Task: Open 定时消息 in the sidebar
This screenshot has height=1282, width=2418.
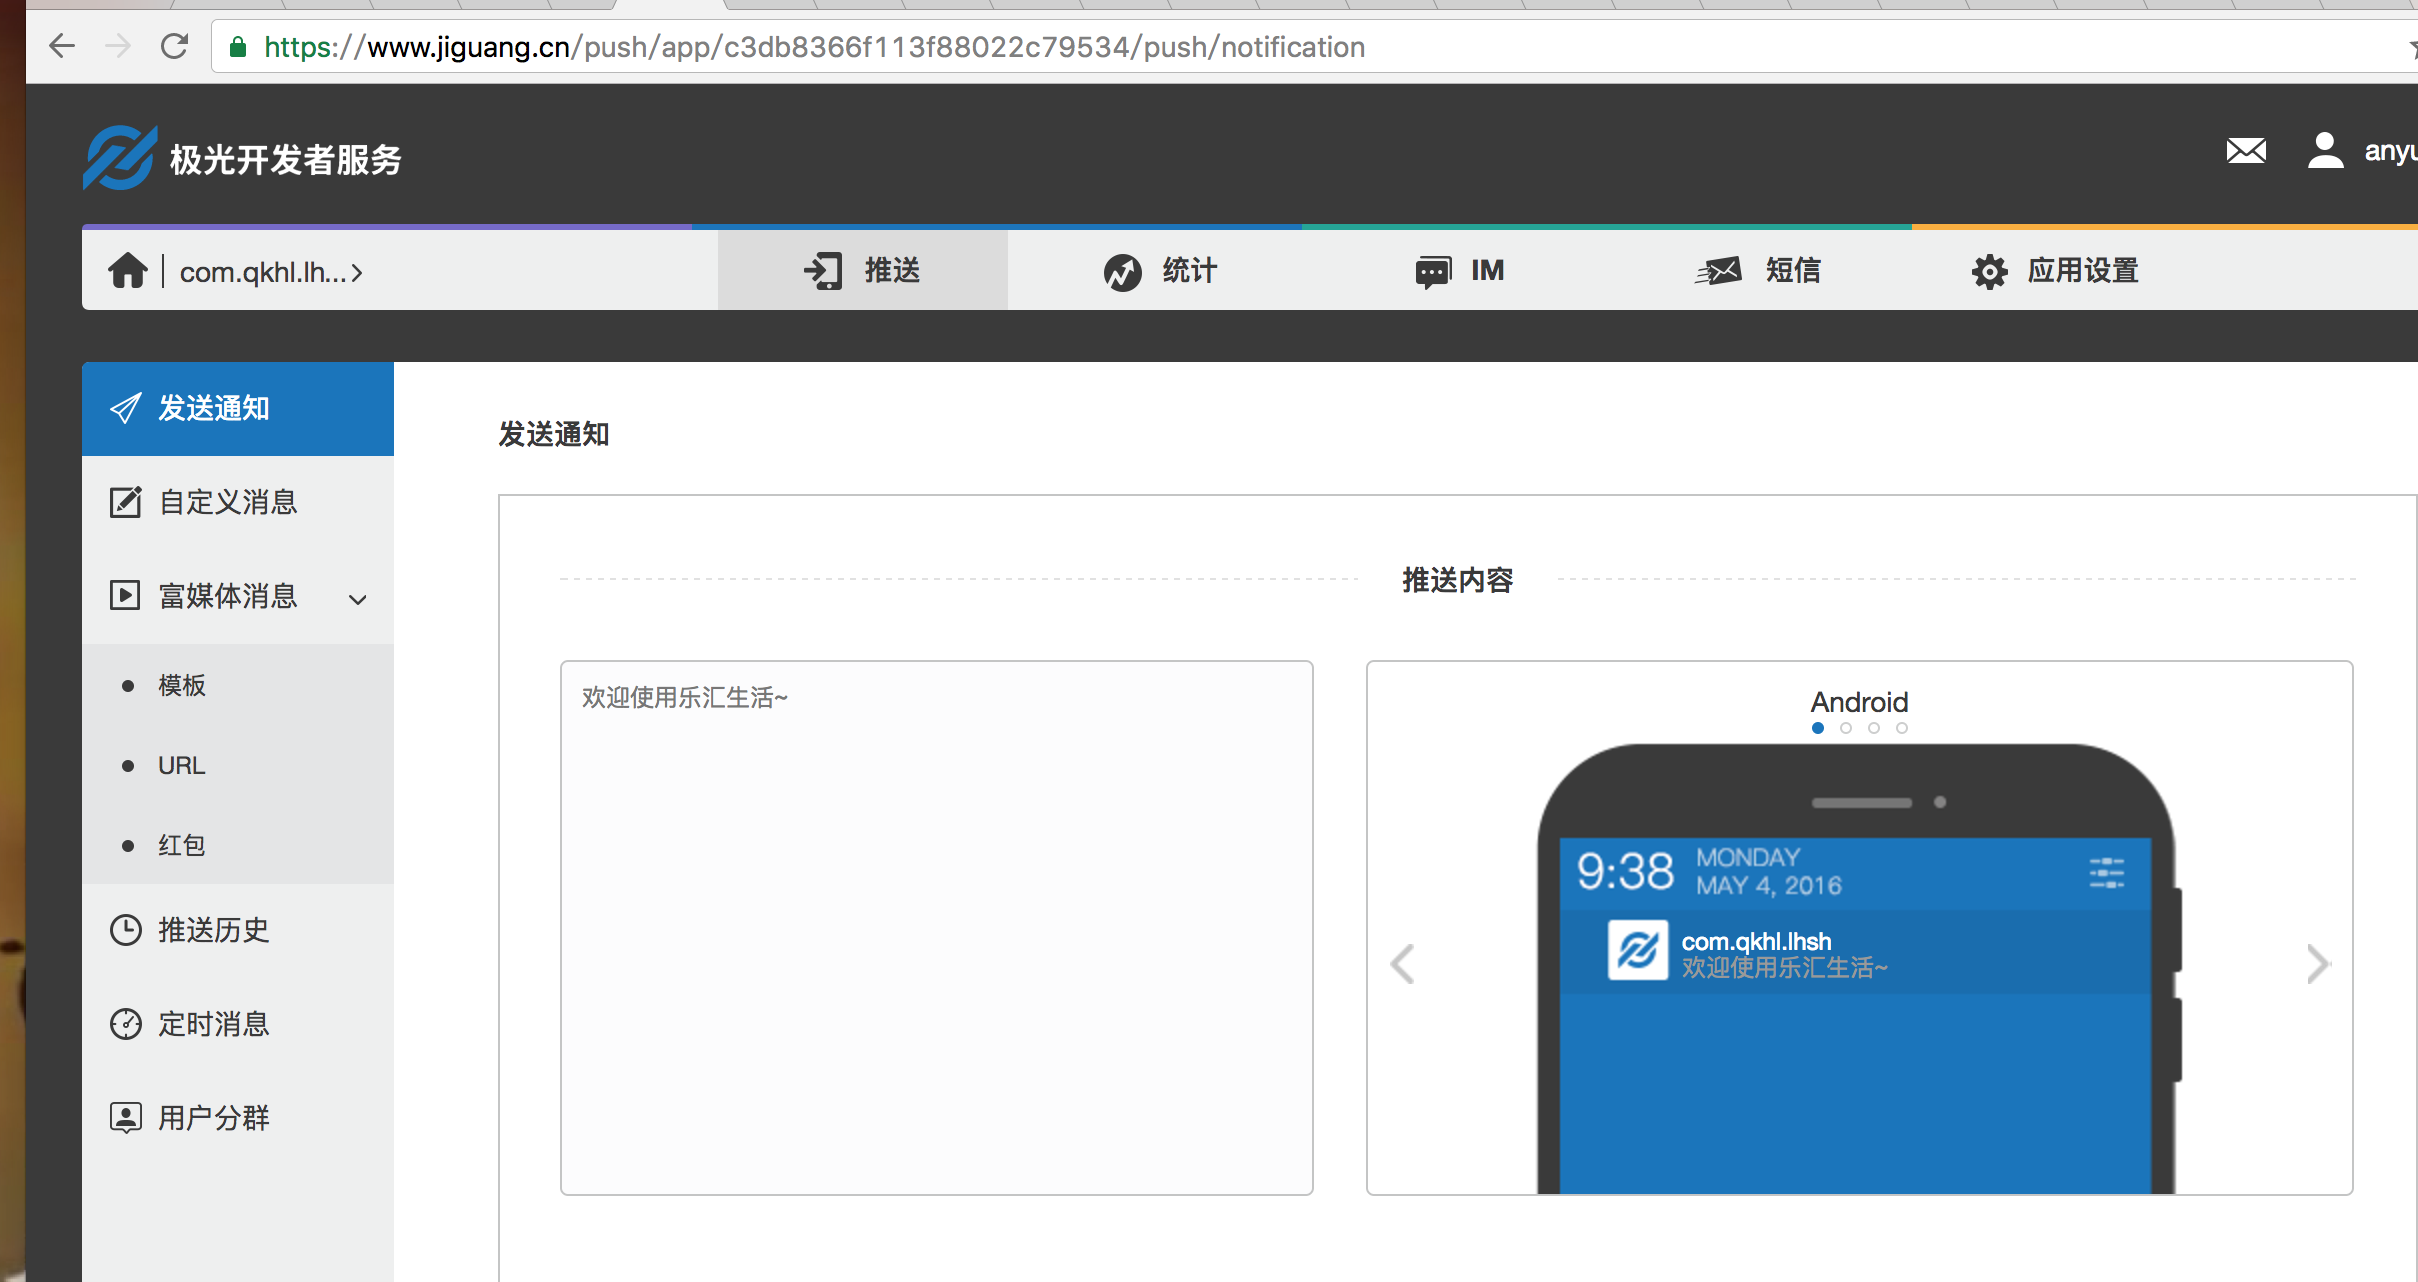Action: tap(238, 1024)
